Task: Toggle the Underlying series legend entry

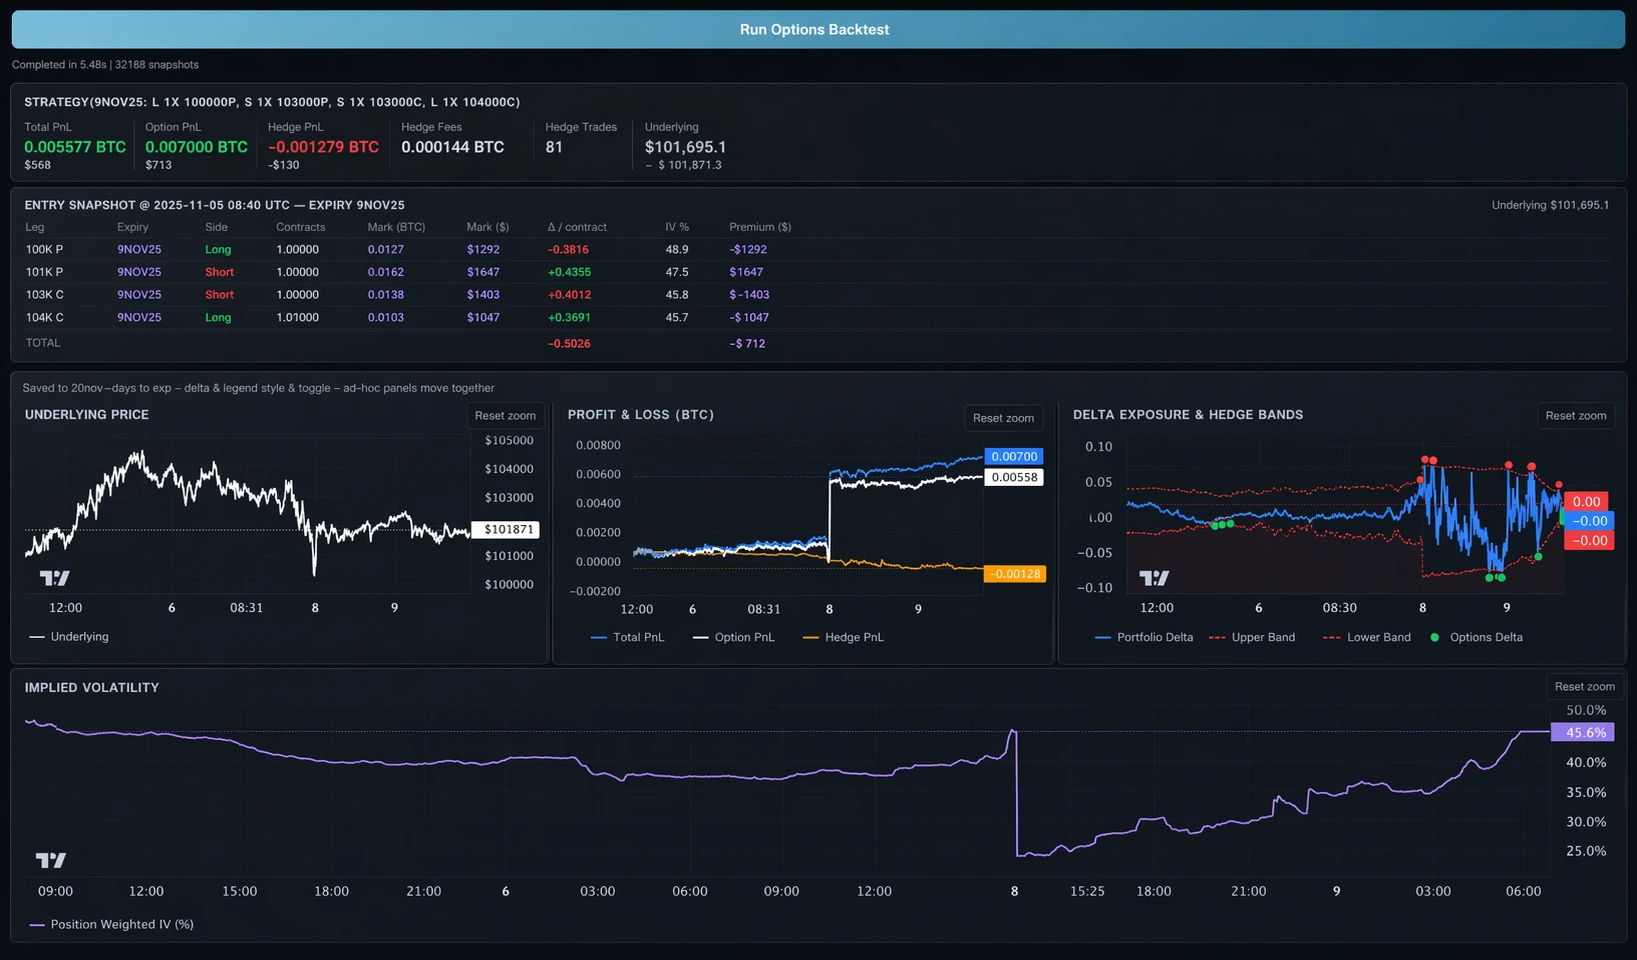Action: [69, 637]
